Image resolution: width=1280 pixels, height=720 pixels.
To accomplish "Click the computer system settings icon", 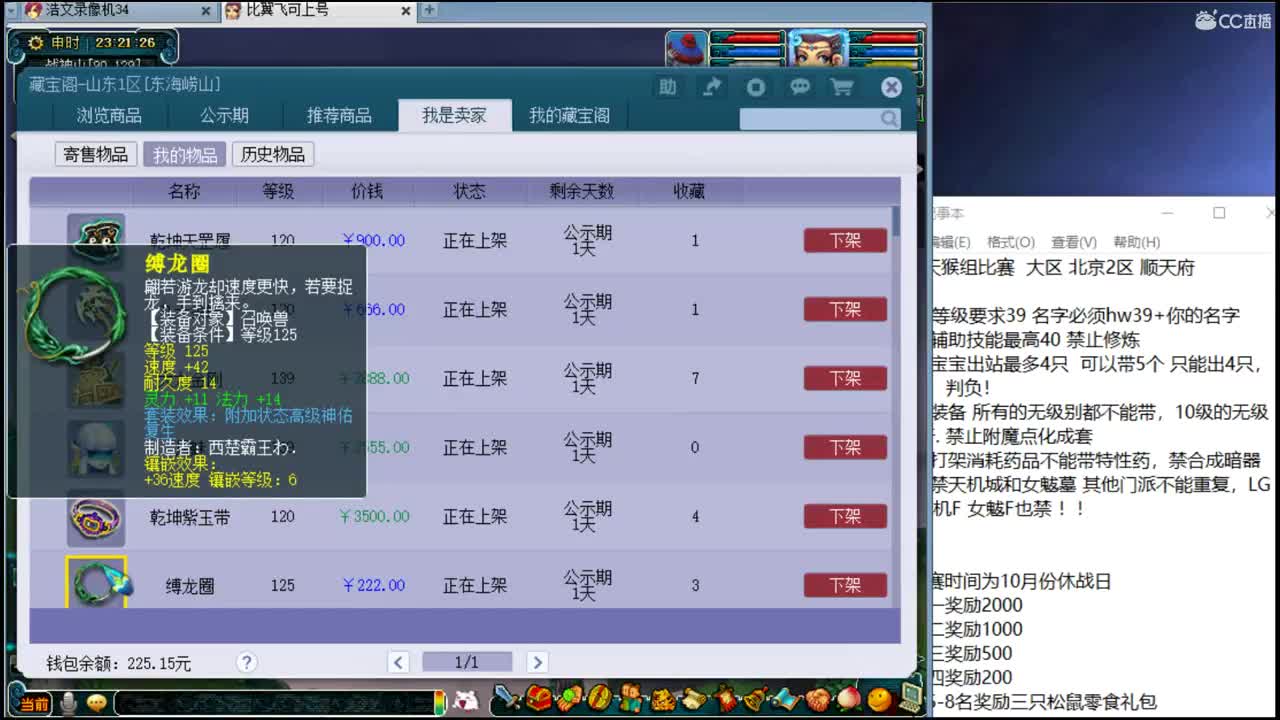I will (910, 696).
